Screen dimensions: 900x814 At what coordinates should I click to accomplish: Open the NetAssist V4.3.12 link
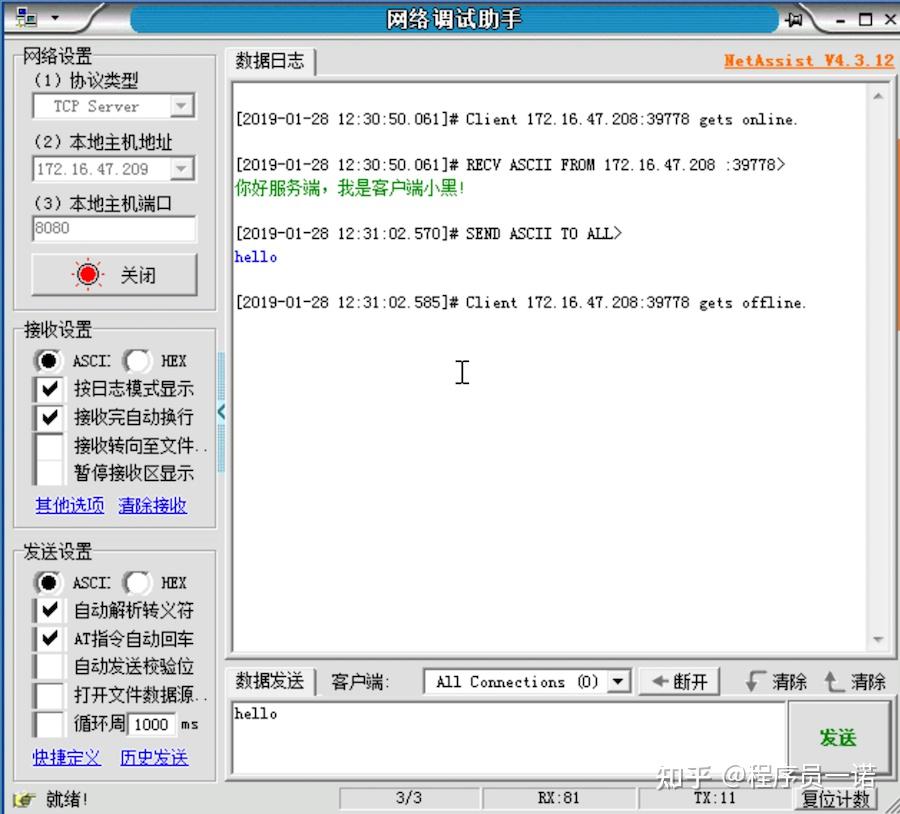[x=808, y=60]
